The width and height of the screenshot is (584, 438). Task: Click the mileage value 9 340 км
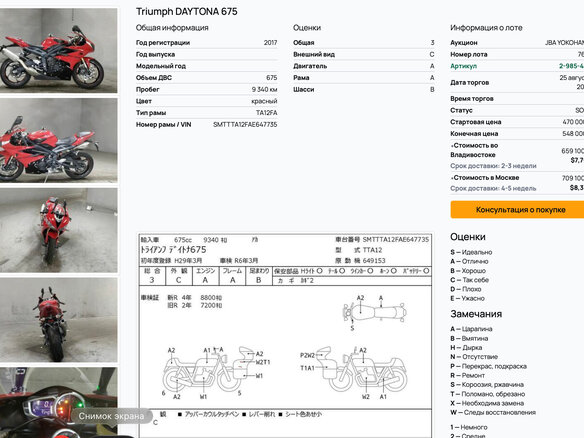click(264, 89)
